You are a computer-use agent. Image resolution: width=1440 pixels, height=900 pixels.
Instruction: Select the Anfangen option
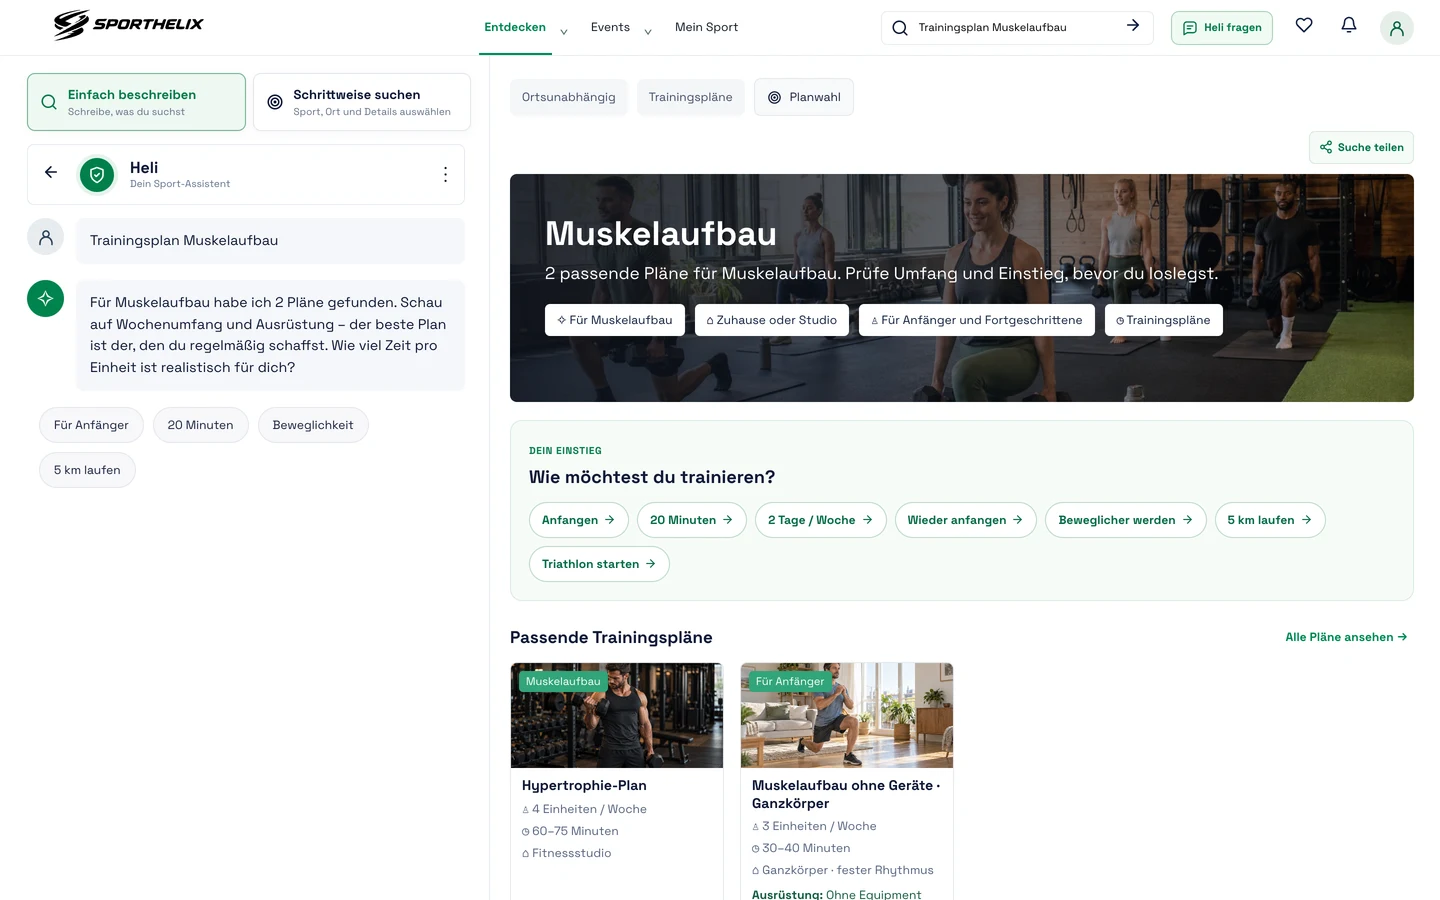[x=579, y=520]
